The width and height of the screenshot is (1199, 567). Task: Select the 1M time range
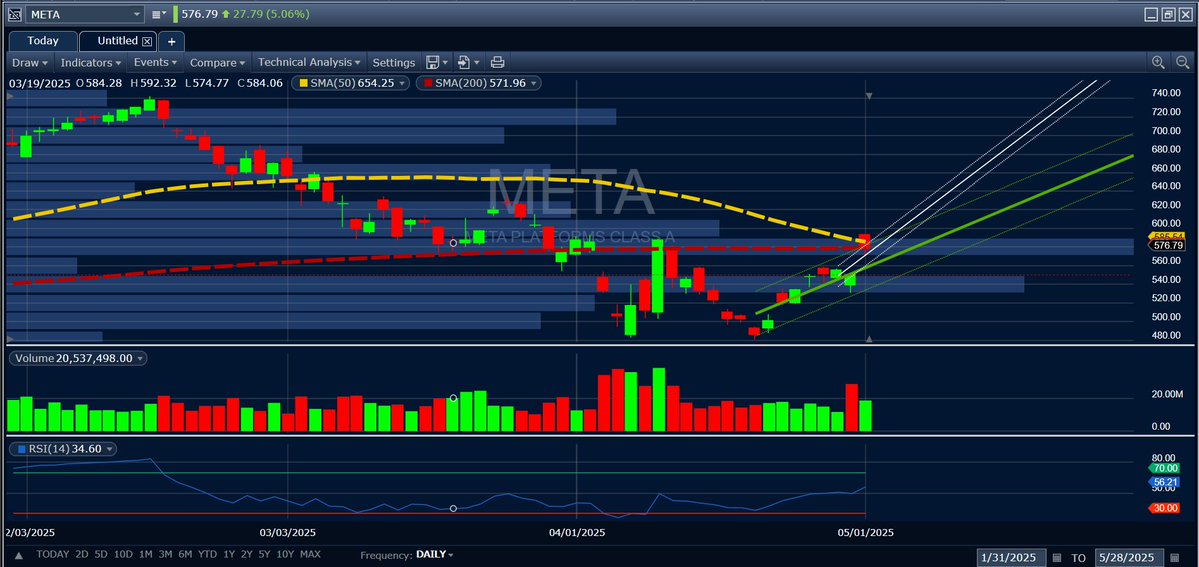coord(146,554)
